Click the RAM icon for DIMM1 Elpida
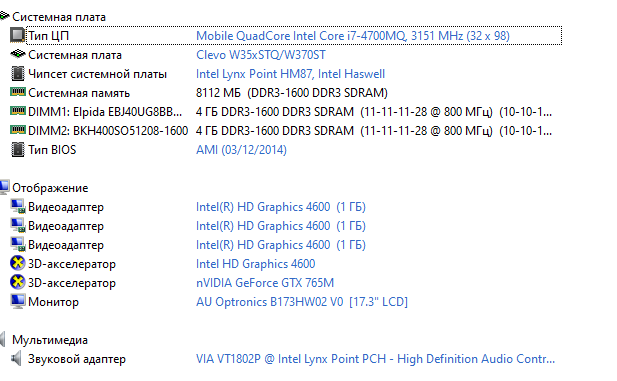This screenshot has height=381, width=617. tap(17, 111)
